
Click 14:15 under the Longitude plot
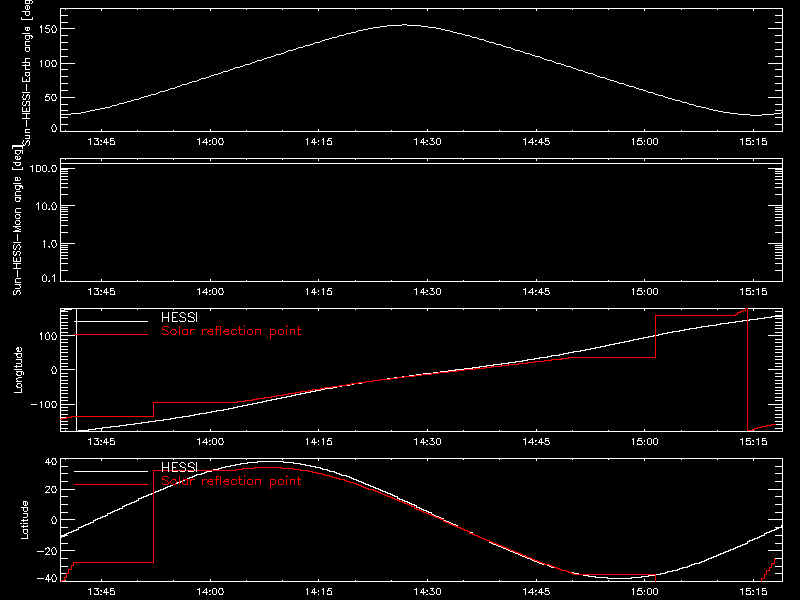(x=318, y=442)
